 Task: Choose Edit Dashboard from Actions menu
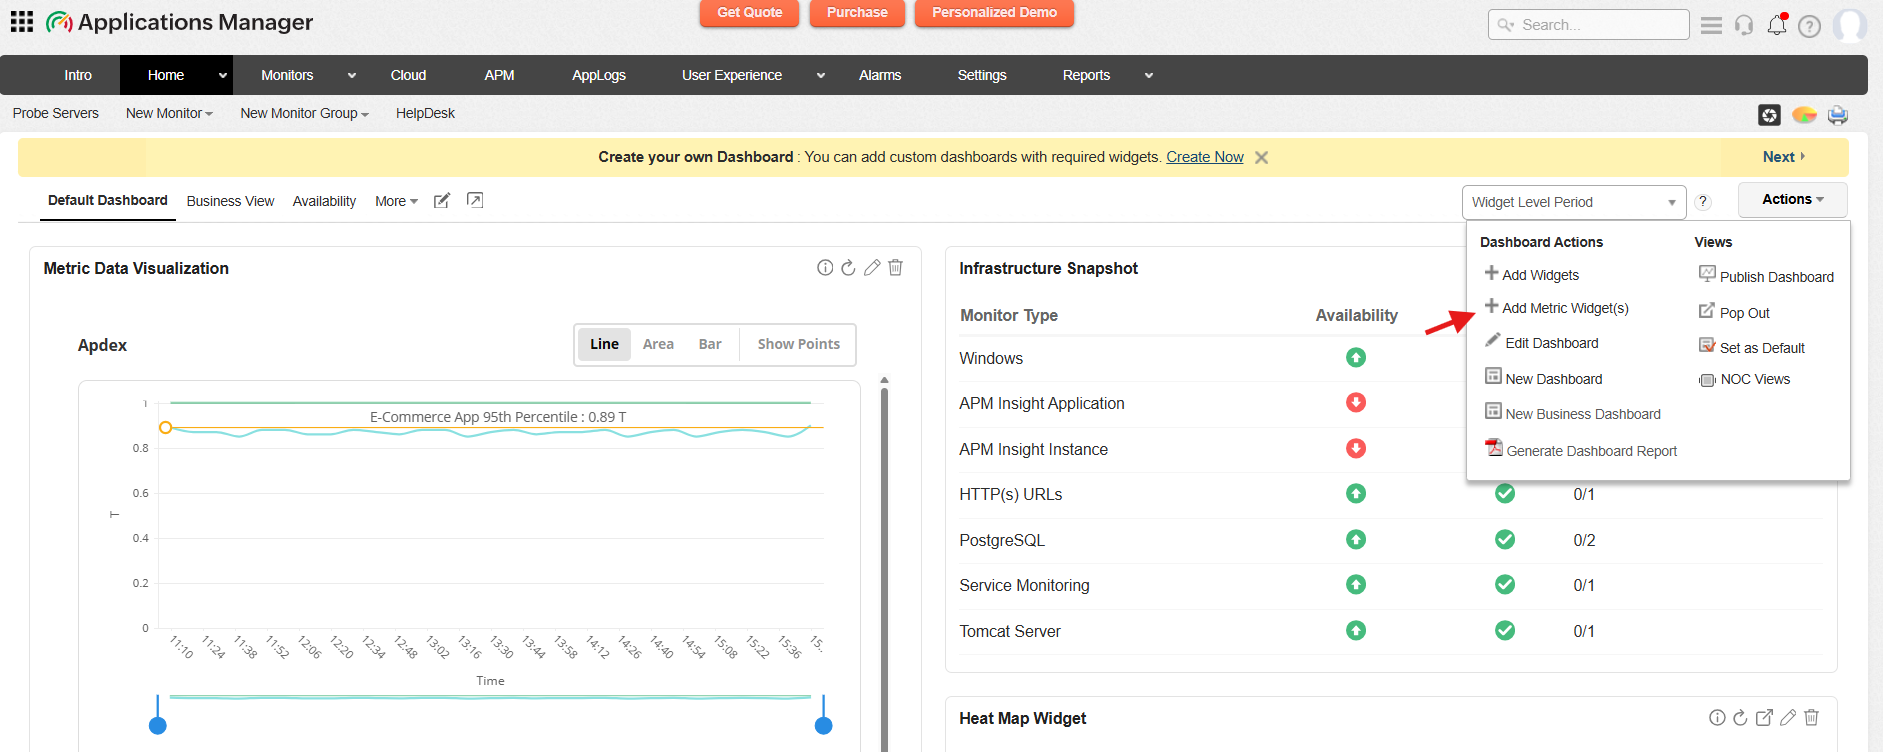coord(1542,343)
